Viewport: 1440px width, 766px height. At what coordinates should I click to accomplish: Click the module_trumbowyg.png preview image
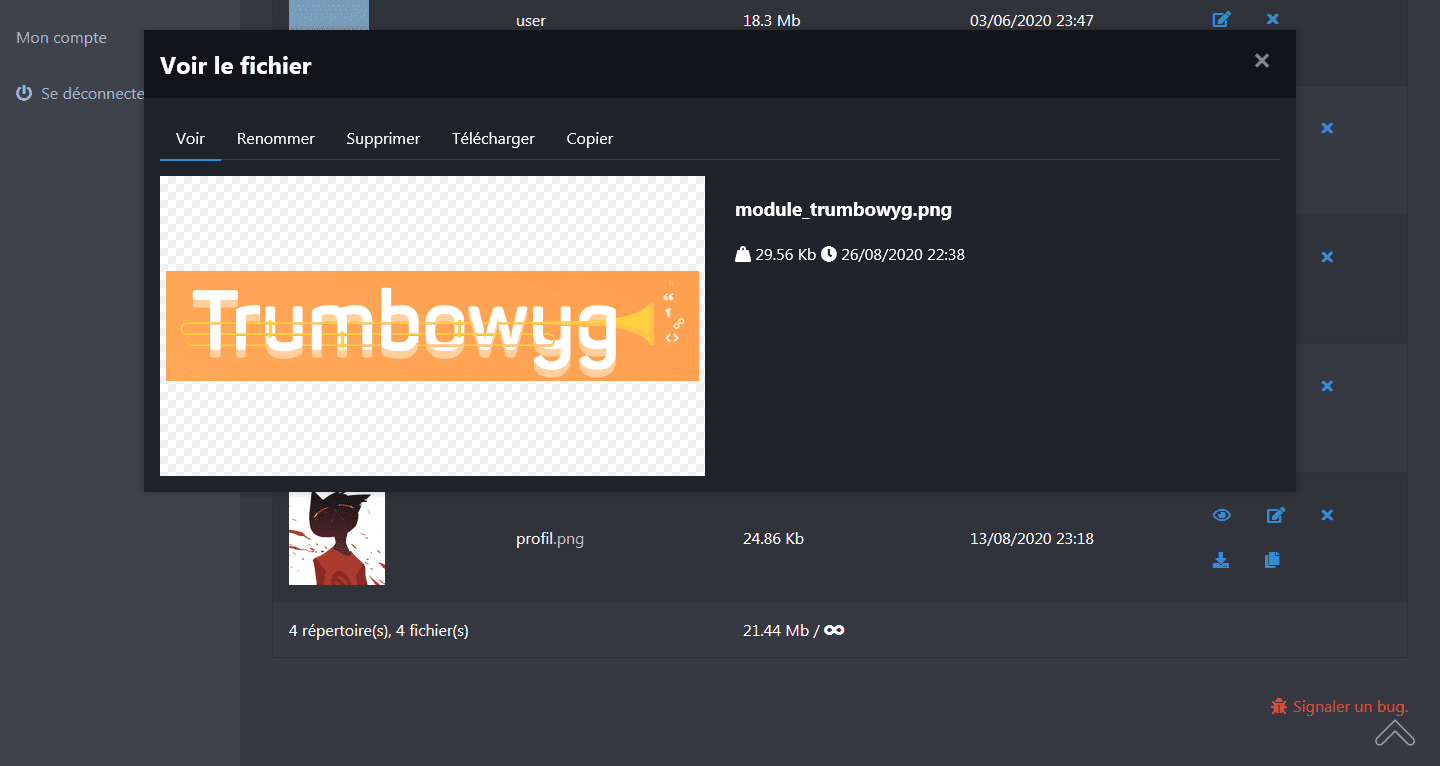click(x=432, y=325)
